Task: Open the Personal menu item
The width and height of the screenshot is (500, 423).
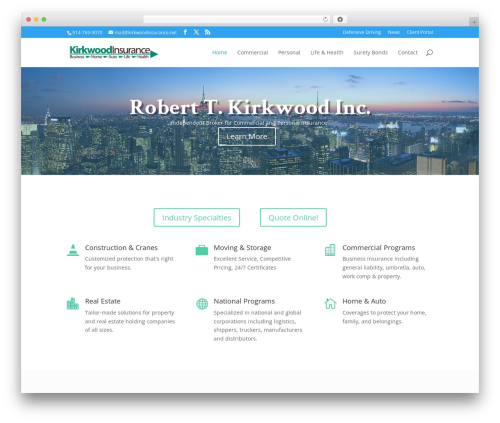Action: pyautogui.click(x=289, y=52)
